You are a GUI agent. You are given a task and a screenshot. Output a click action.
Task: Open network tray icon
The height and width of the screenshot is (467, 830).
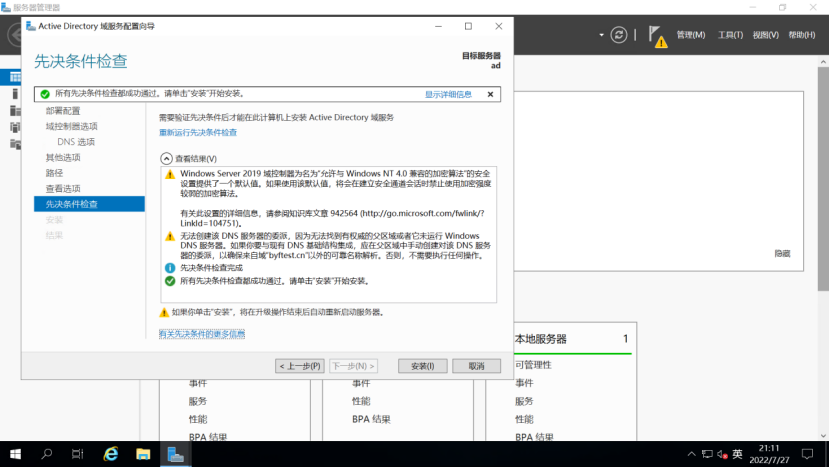point(707,454)
